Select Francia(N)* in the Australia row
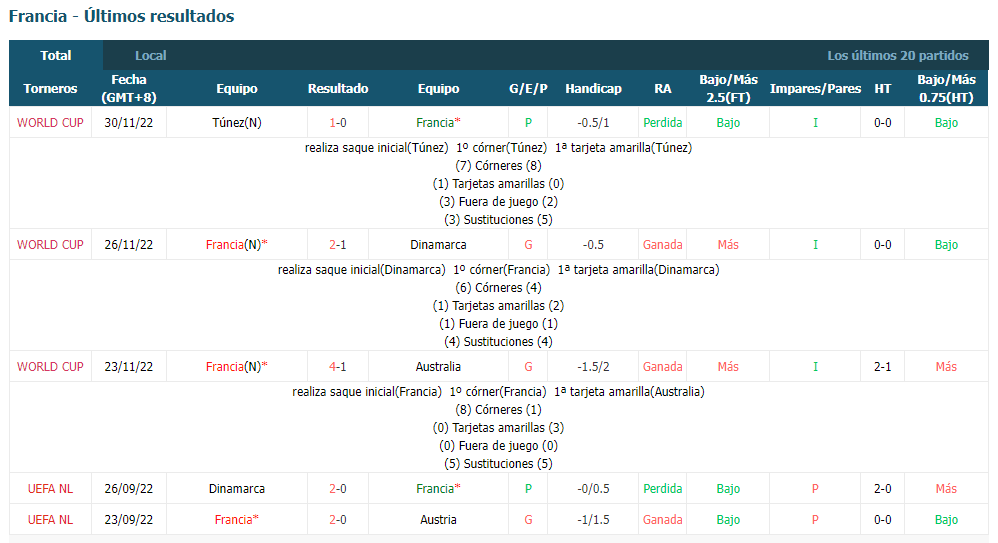Screen dimensions: 998x543 (x=237, y=367)
